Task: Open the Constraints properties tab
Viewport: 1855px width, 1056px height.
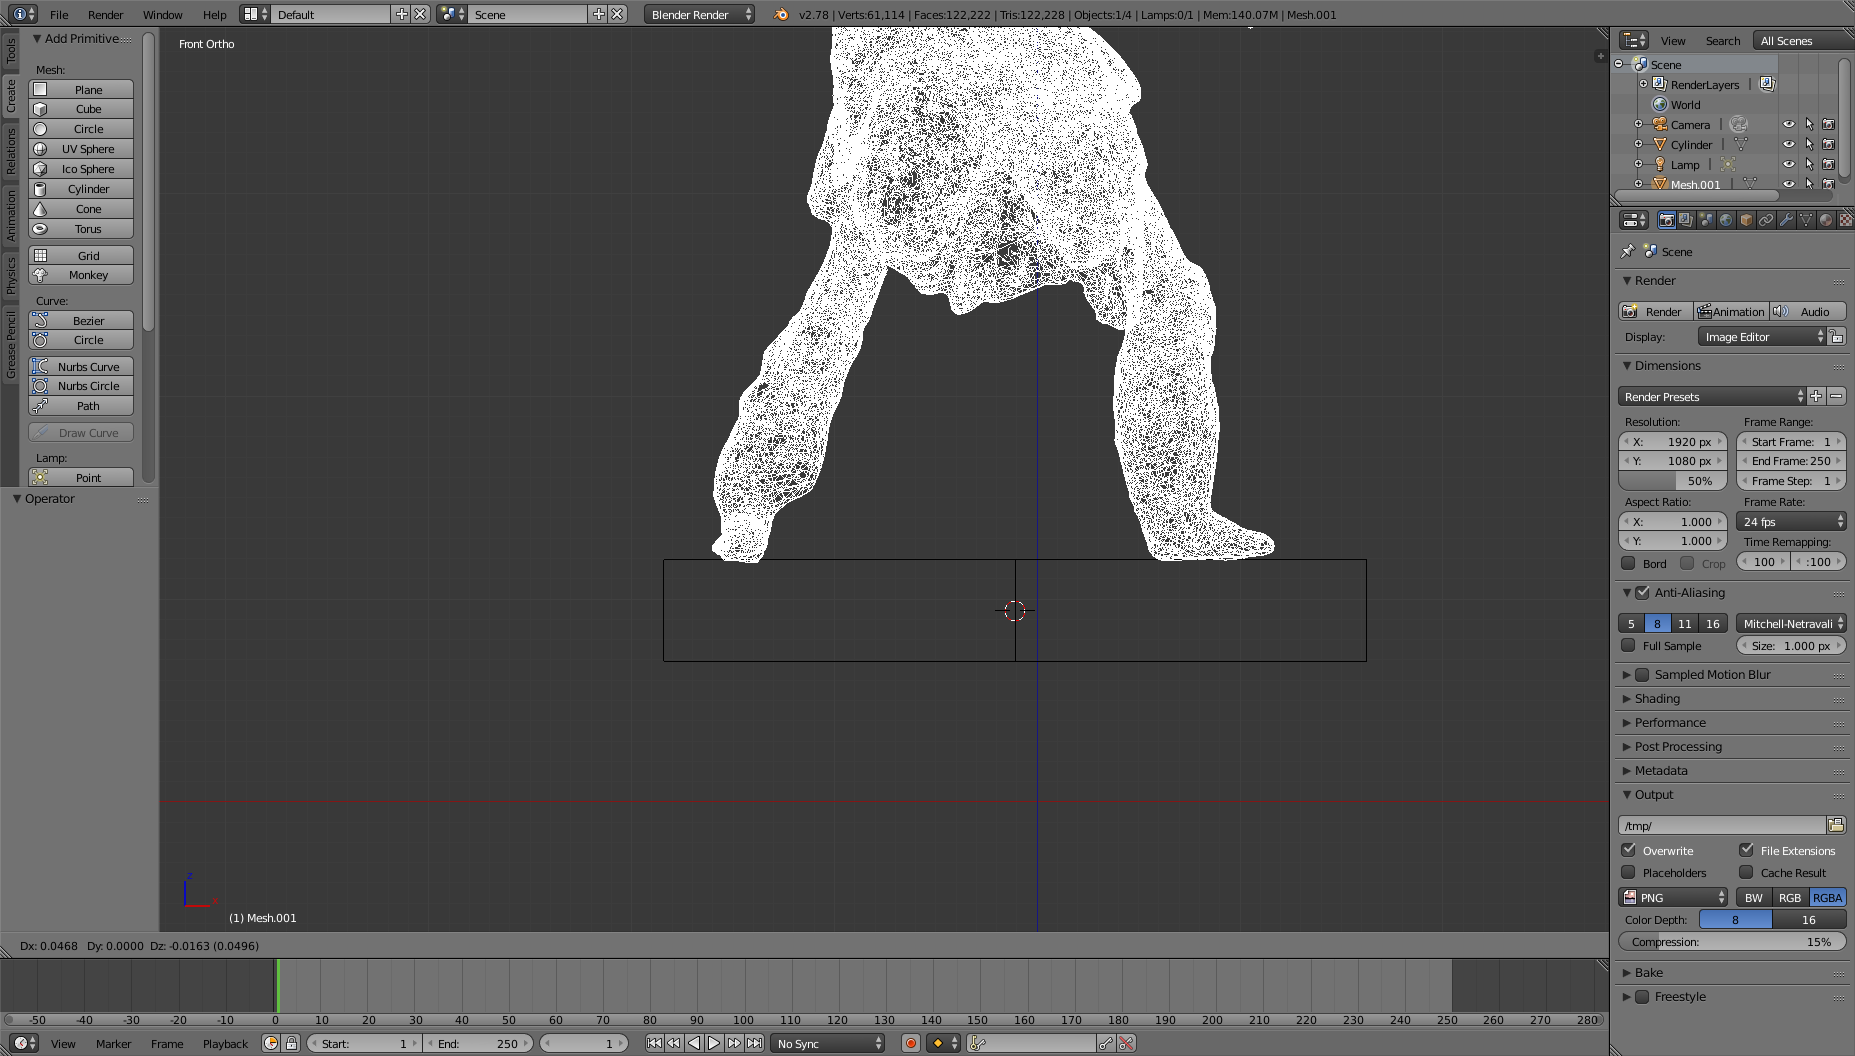Action: point(1766,220)
